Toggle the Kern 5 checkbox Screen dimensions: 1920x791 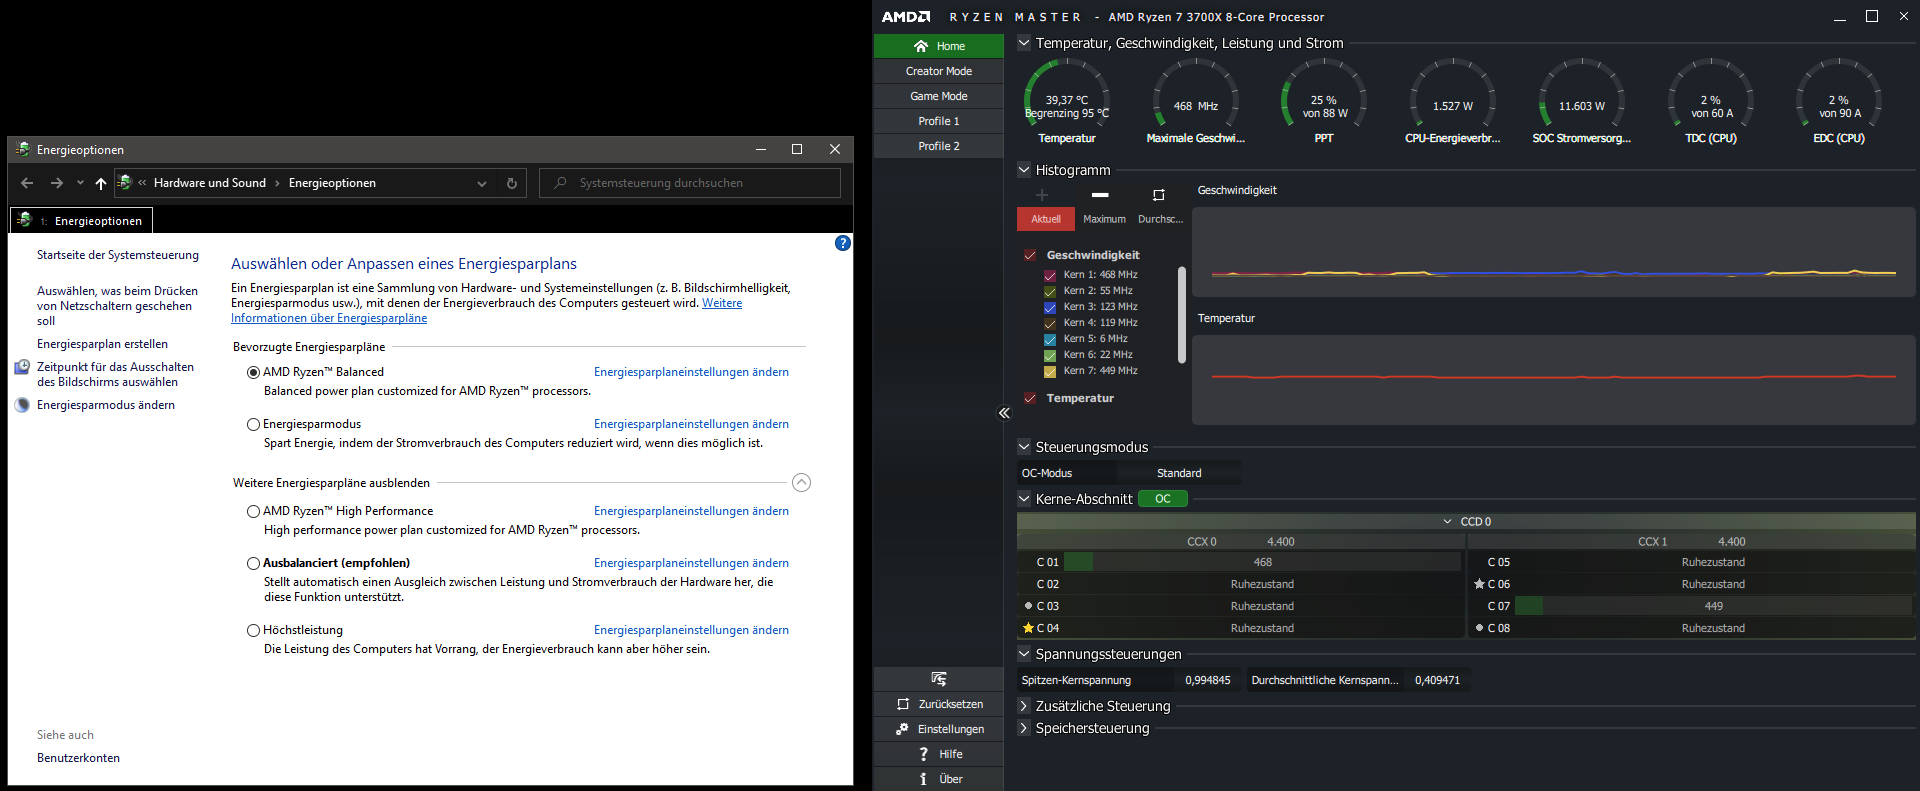tap(1050, 339)
